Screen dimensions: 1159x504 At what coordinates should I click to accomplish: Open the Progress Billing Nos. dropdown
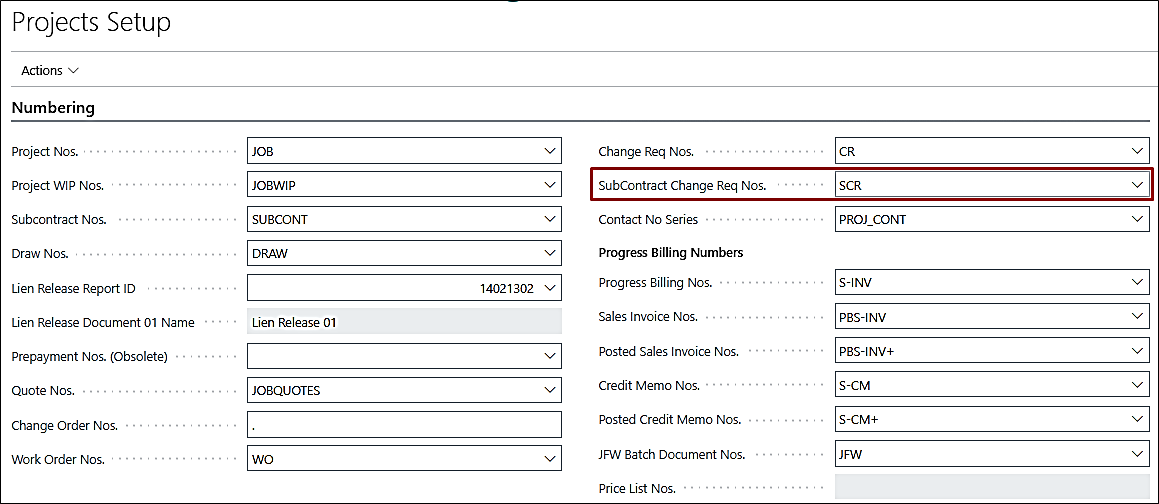(1136, 283)
